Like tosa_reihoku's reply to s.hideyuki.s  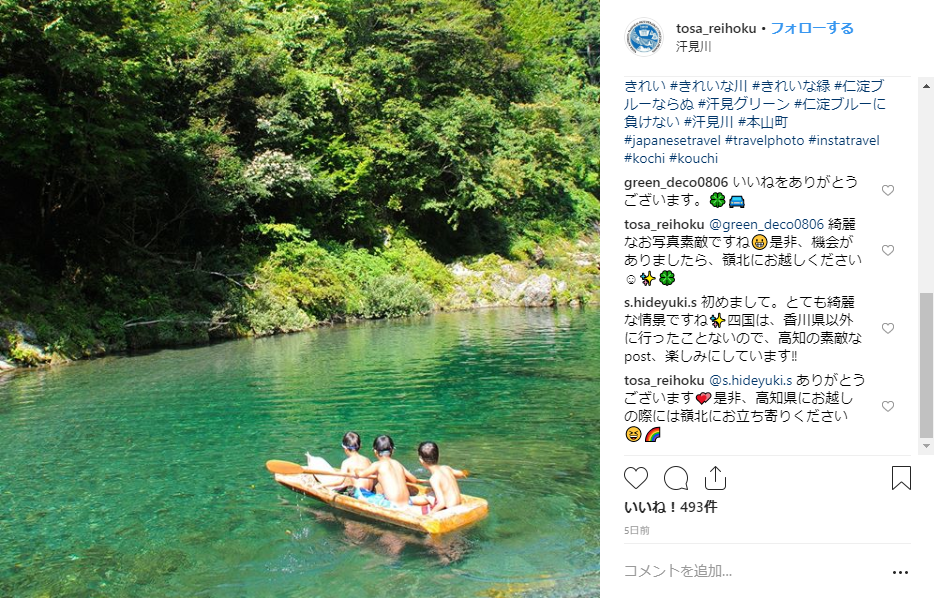click(888, 406)
